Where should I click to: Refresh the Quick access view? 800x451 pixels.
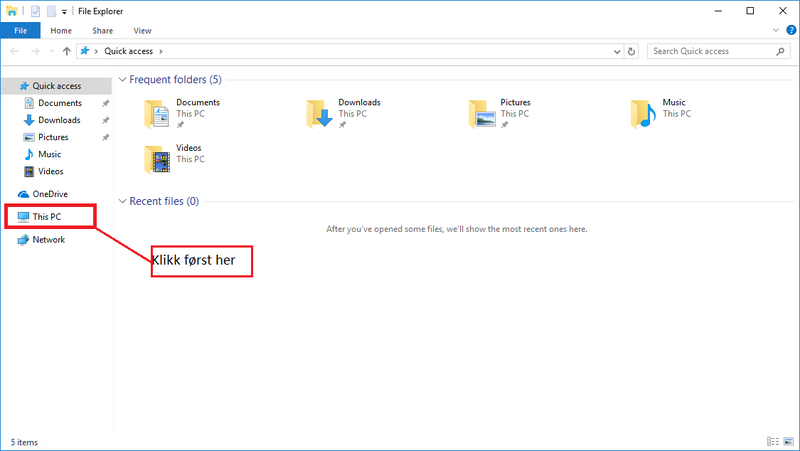631,52
